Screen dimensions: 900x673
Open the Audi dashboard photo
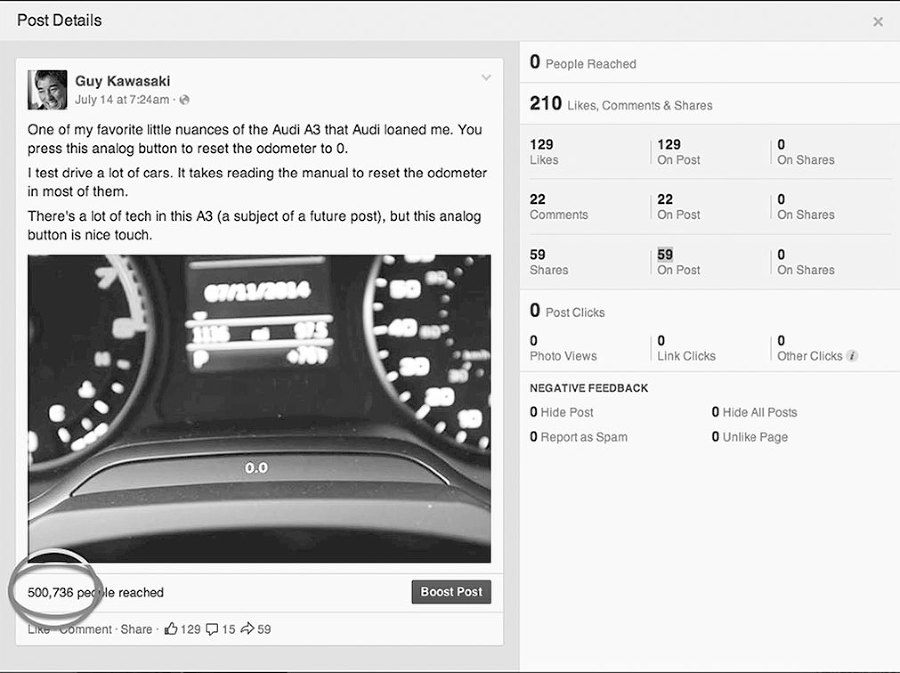[259, 408]
